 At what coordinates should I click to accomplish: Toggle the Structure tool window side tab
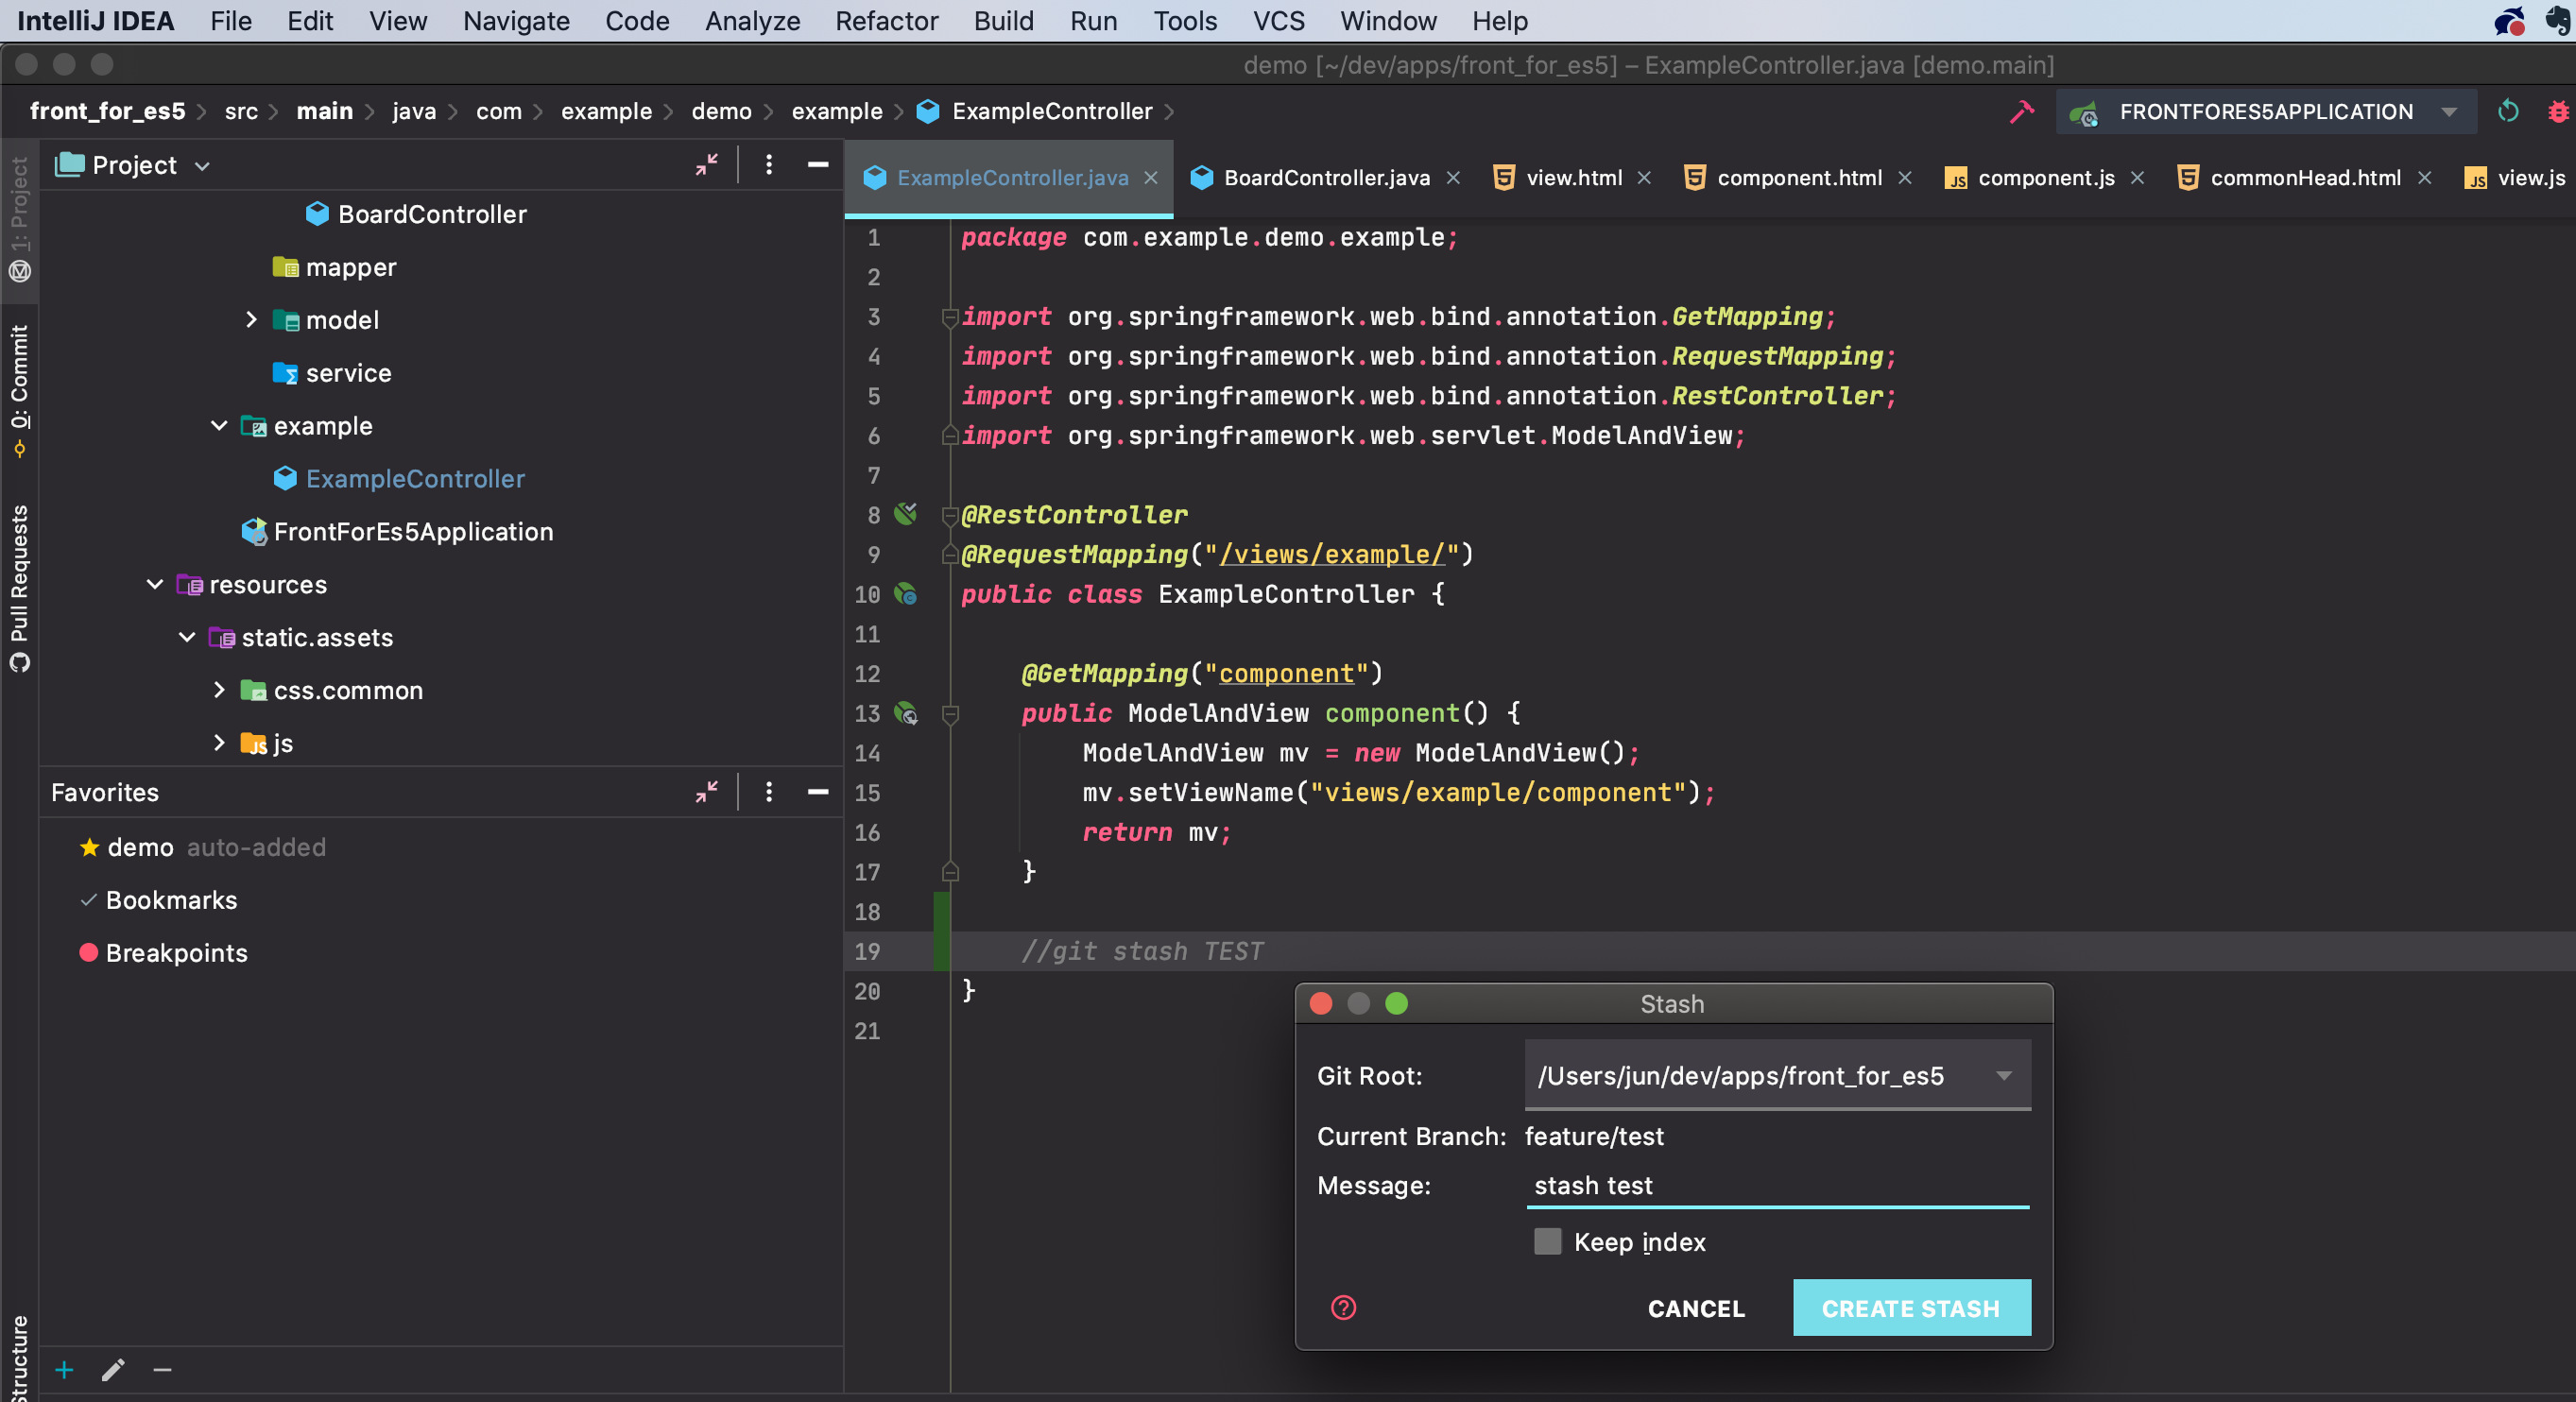19,1357
